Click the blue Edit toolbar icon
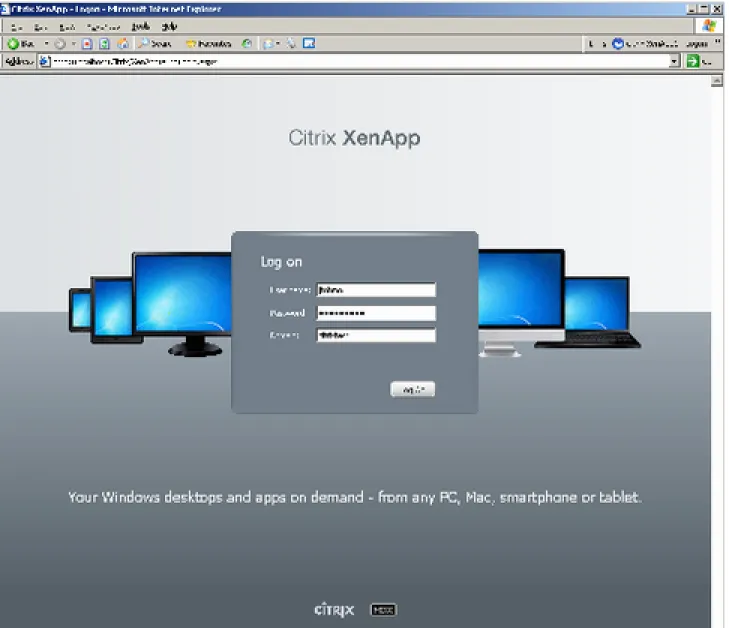The height and width of the screenshot is (628, 729). [309, 43]
